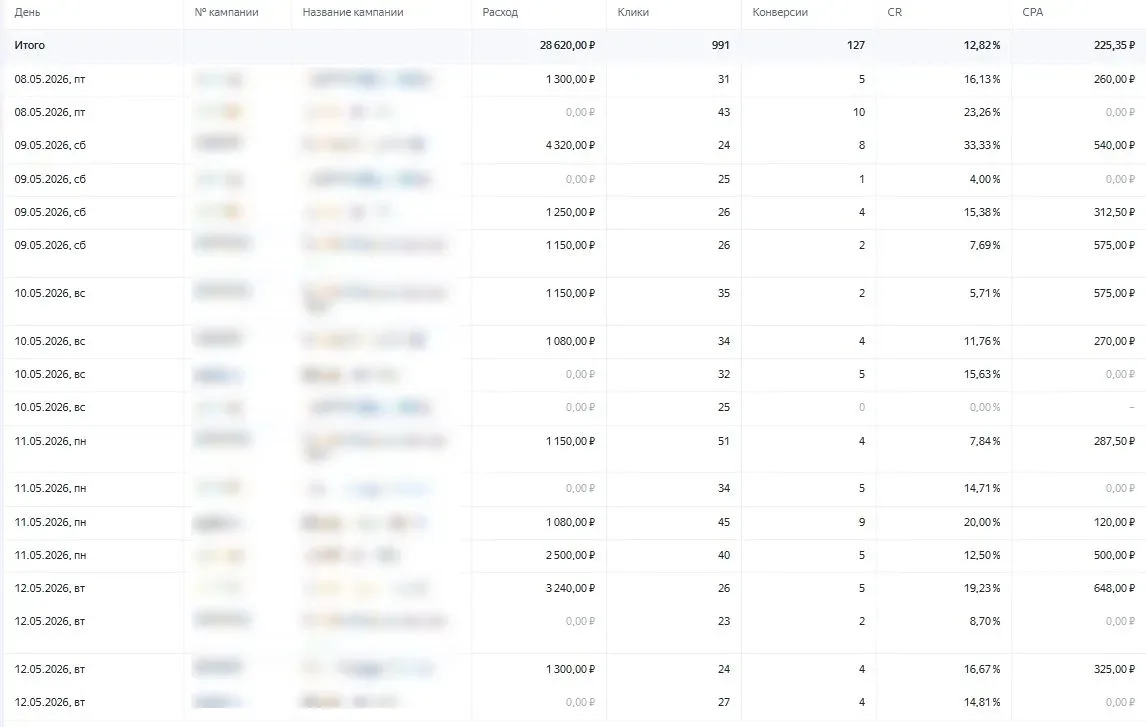Click total CR value 12,82%

pos(982,45)
